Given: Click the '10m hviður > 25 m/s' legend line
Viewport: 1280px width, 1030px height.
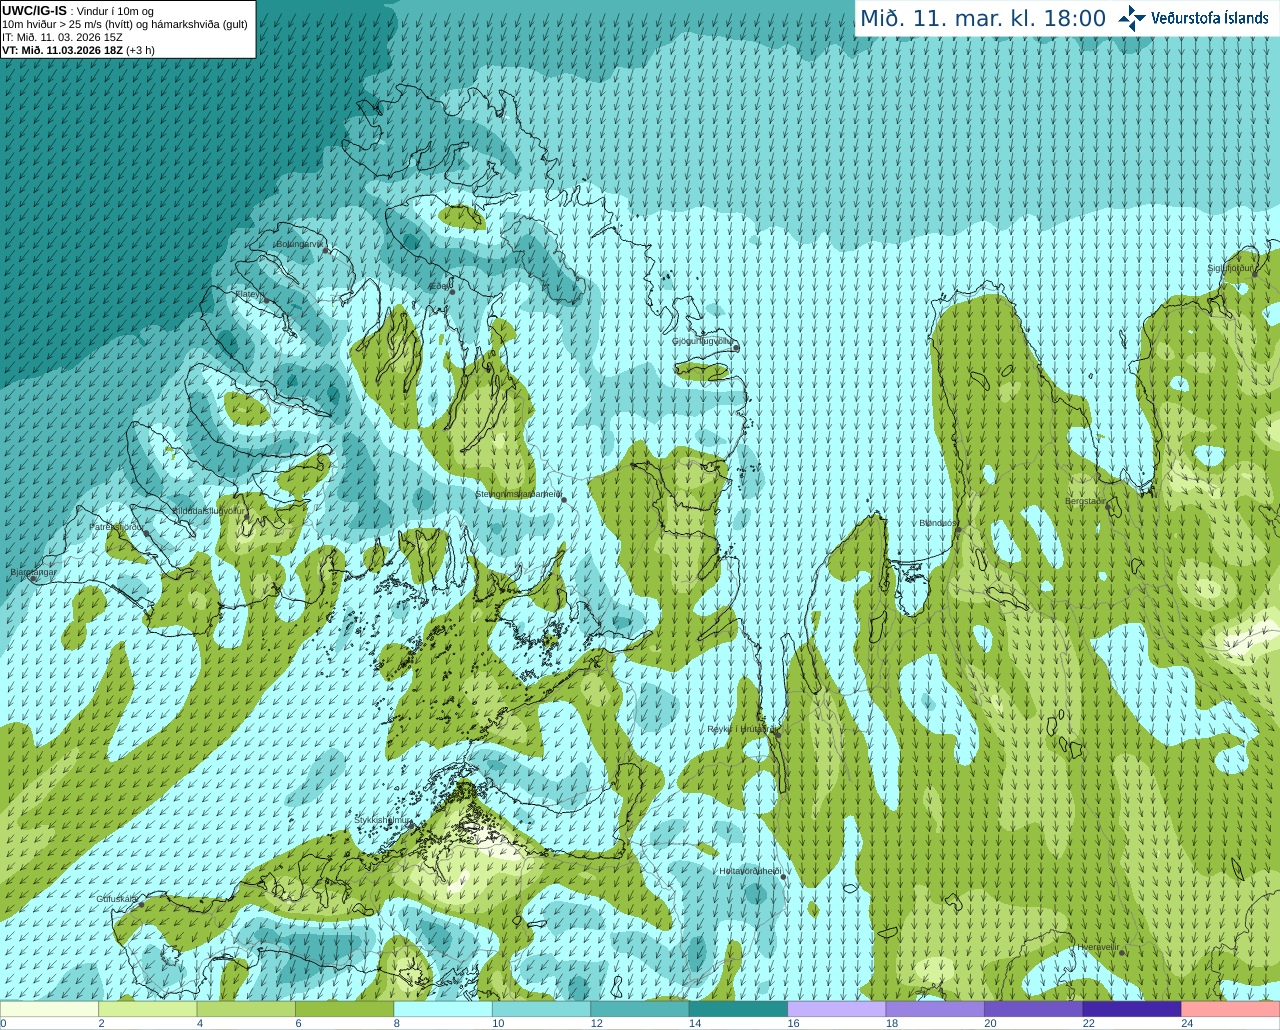Looking at the screenshot, I should (125, 24).
